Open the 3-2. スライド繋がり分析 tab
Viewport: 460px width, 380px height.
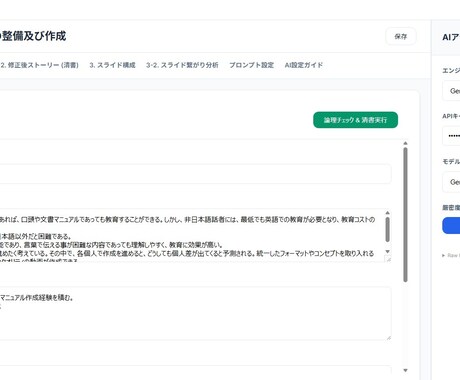point(182,65)
